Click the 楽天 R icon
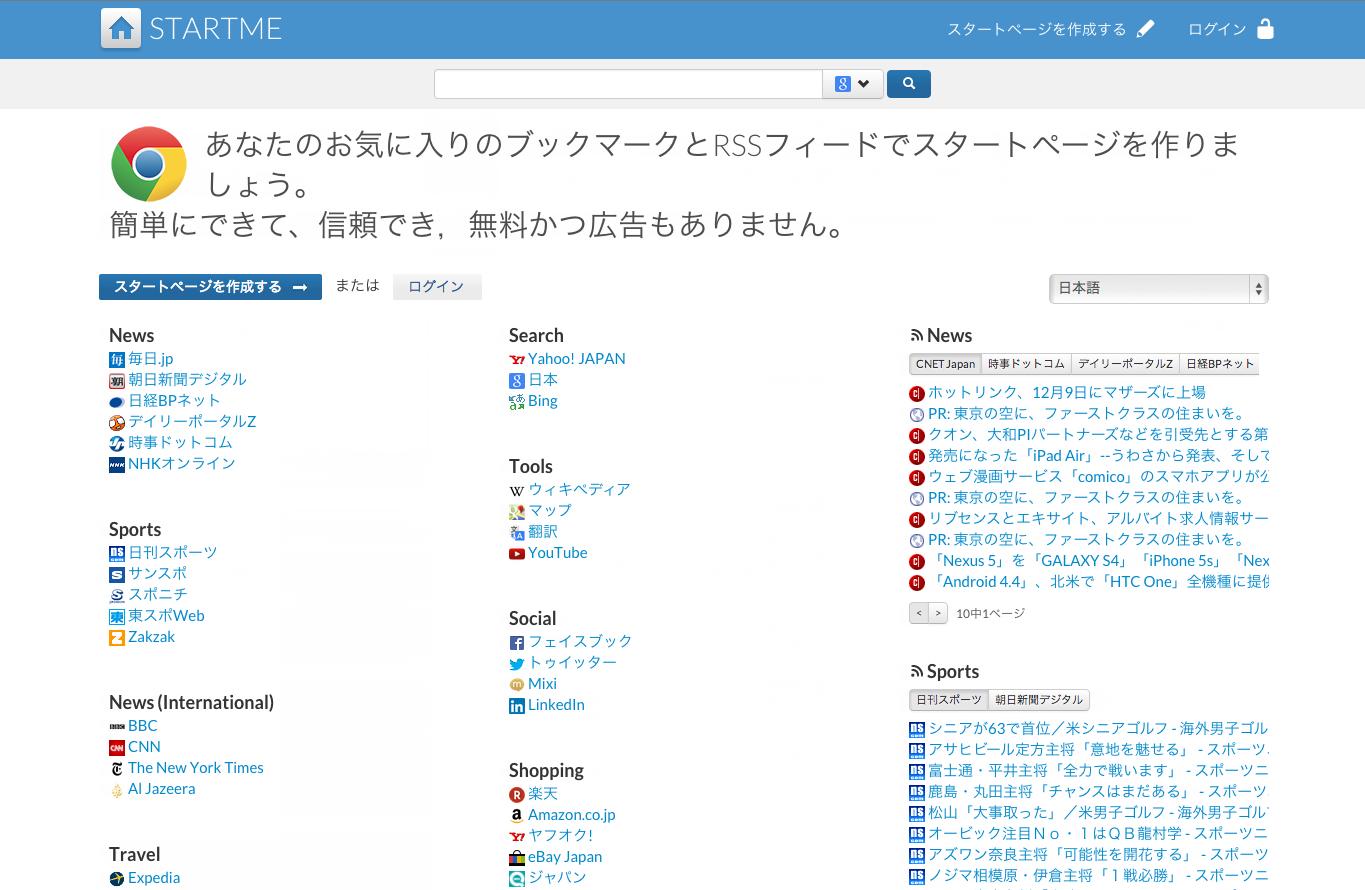 pyautogui.click(x=517, y=794)
